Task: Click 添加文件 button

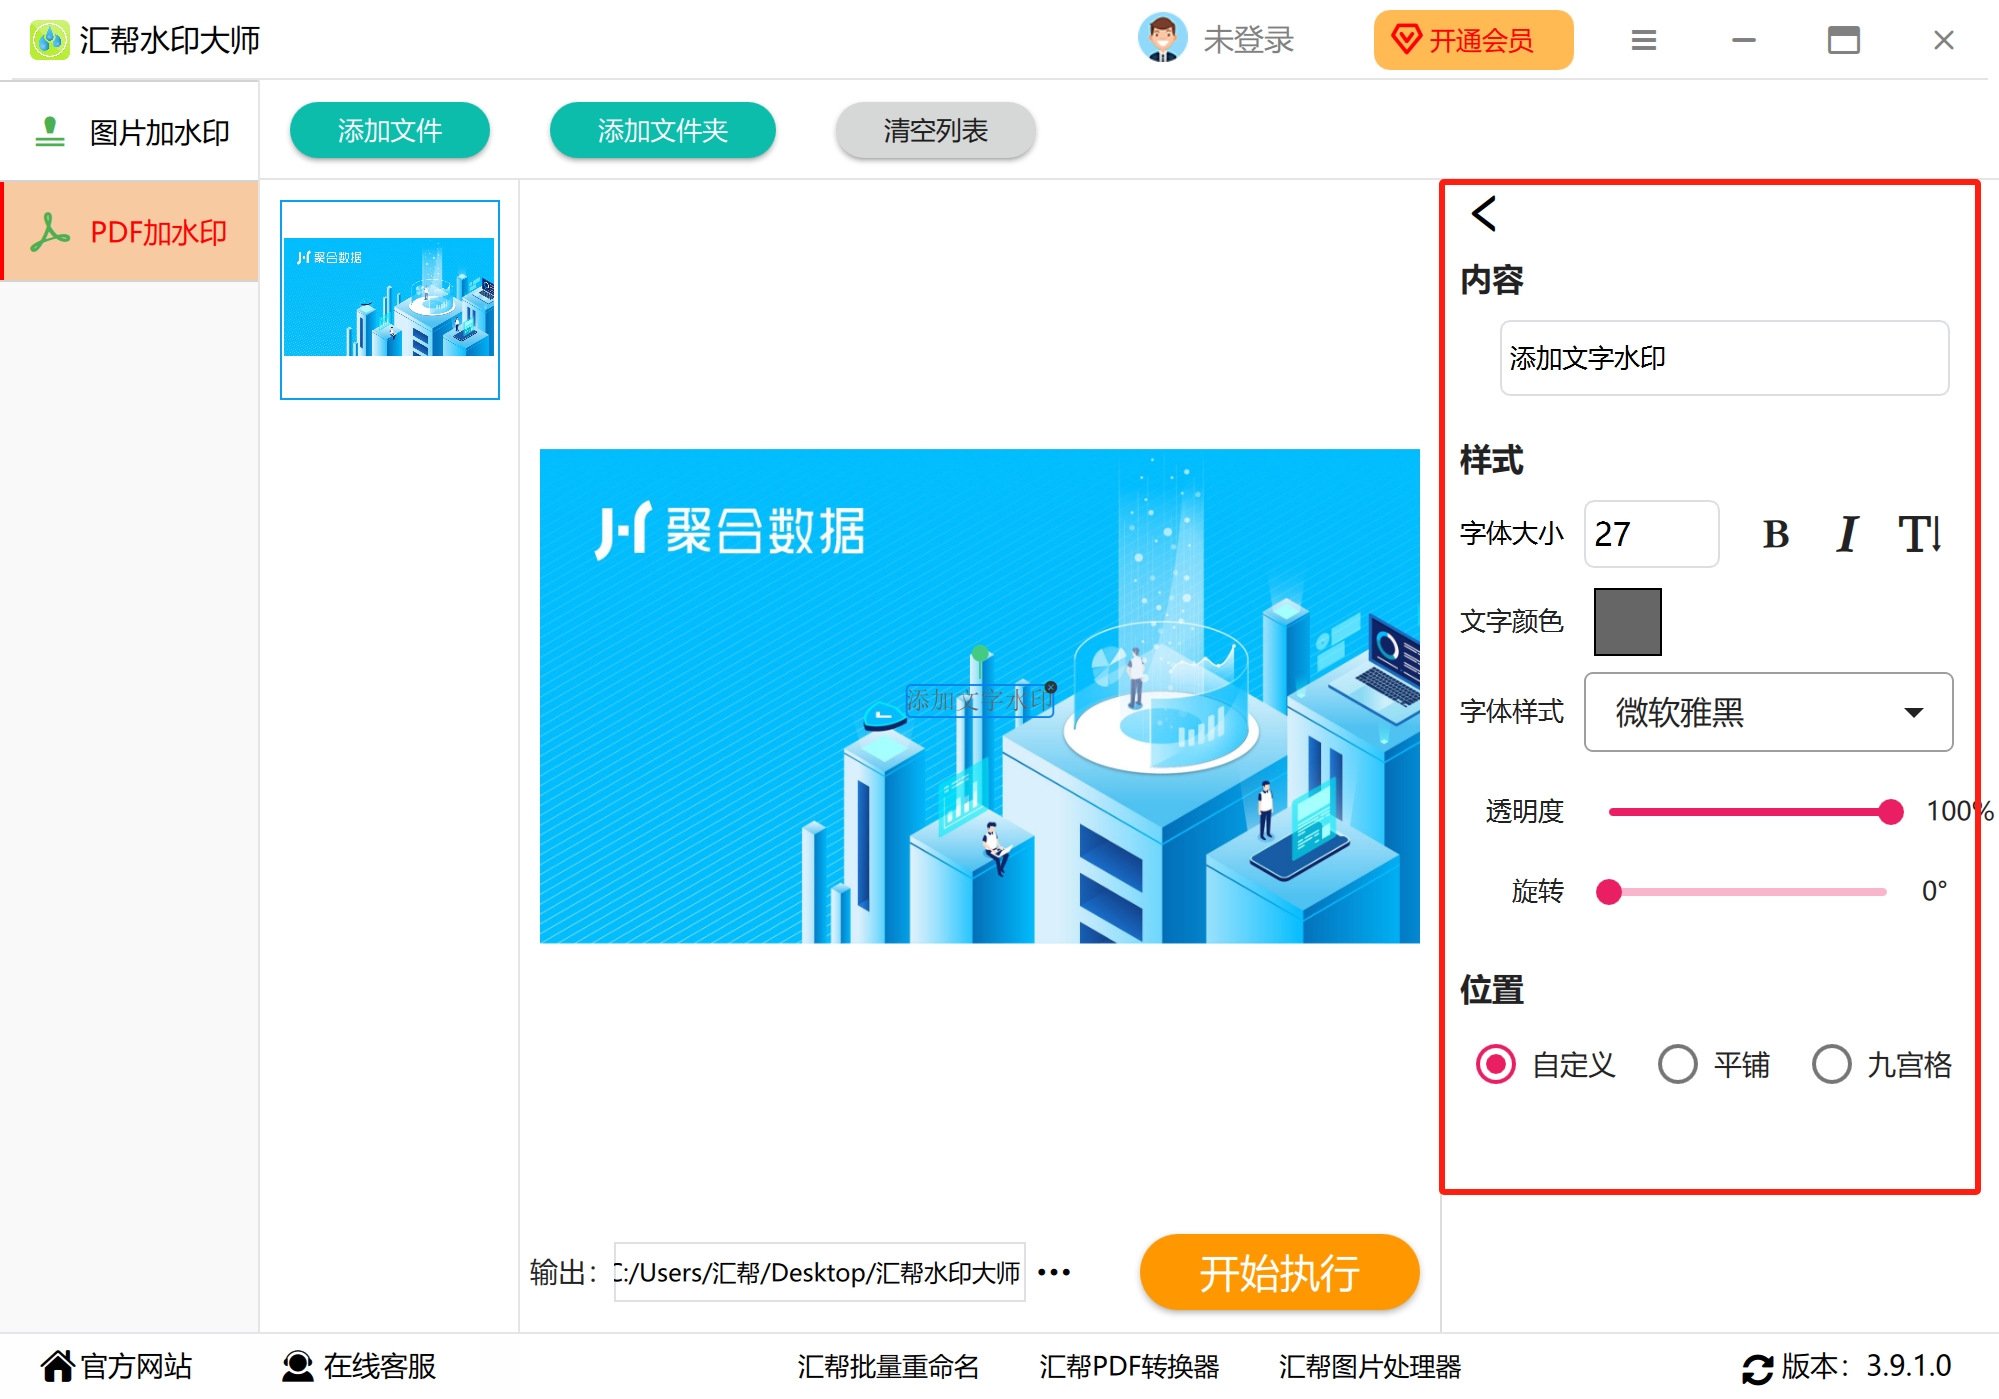Action: click(x=389, y=130)
